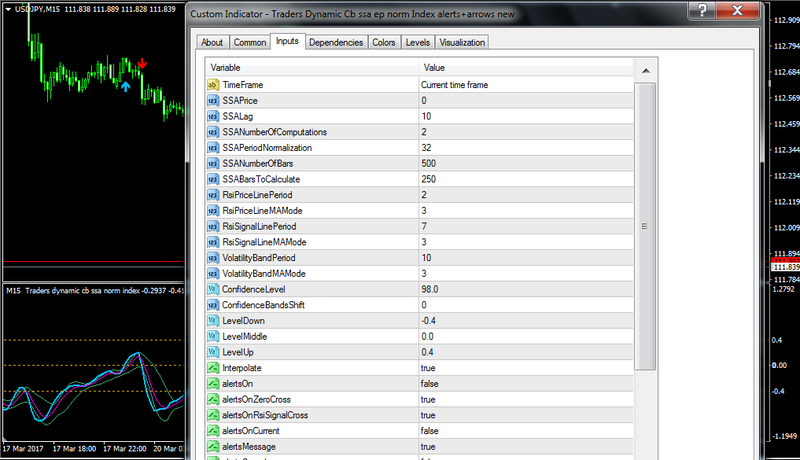Click the Interpolate boolean type icon
This screenshot has height=460, width=800.
click(213, 368)
